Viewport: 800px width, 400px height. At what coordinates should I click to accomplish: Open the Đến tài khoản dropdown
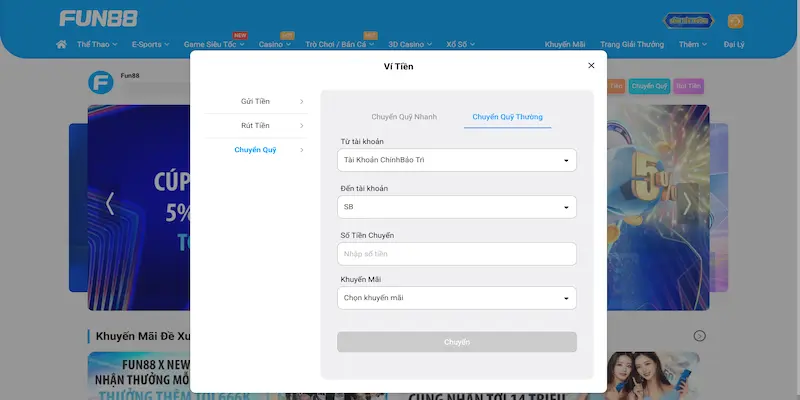457,207
